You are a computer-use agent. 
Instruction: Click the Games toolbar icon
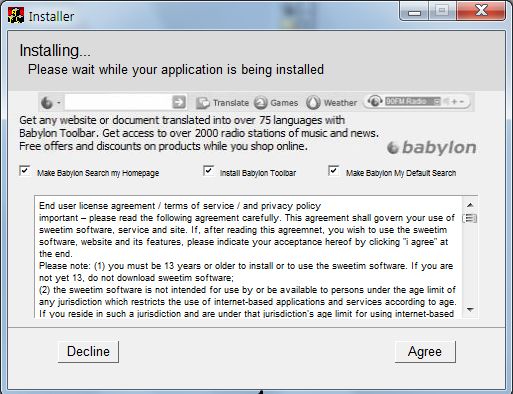click(x=261, y=103)
